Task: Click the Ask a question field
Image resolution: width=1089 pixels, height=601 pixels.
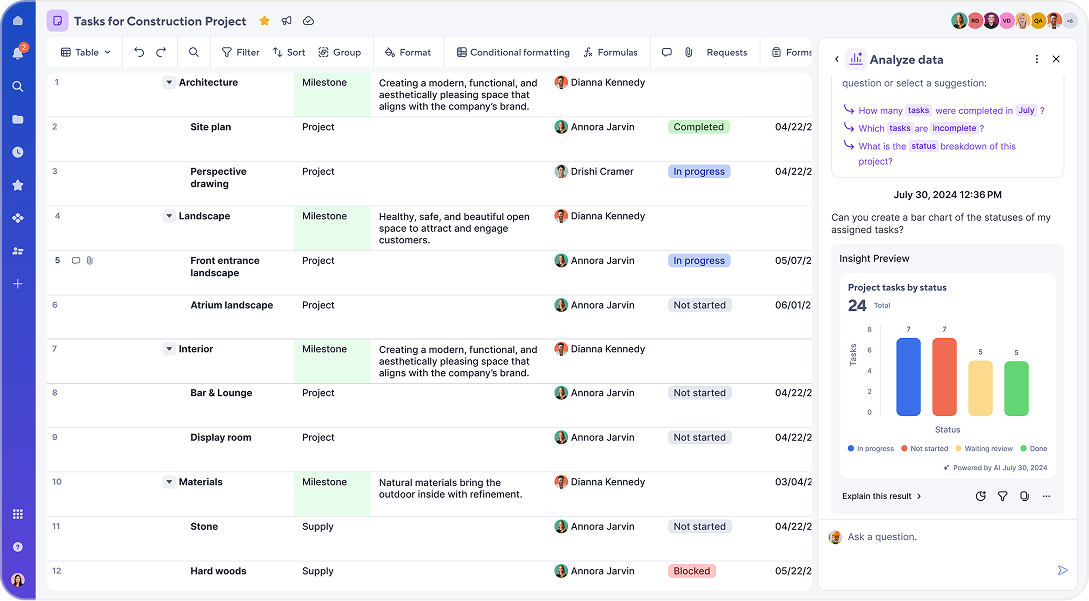Action: (947, 536)
